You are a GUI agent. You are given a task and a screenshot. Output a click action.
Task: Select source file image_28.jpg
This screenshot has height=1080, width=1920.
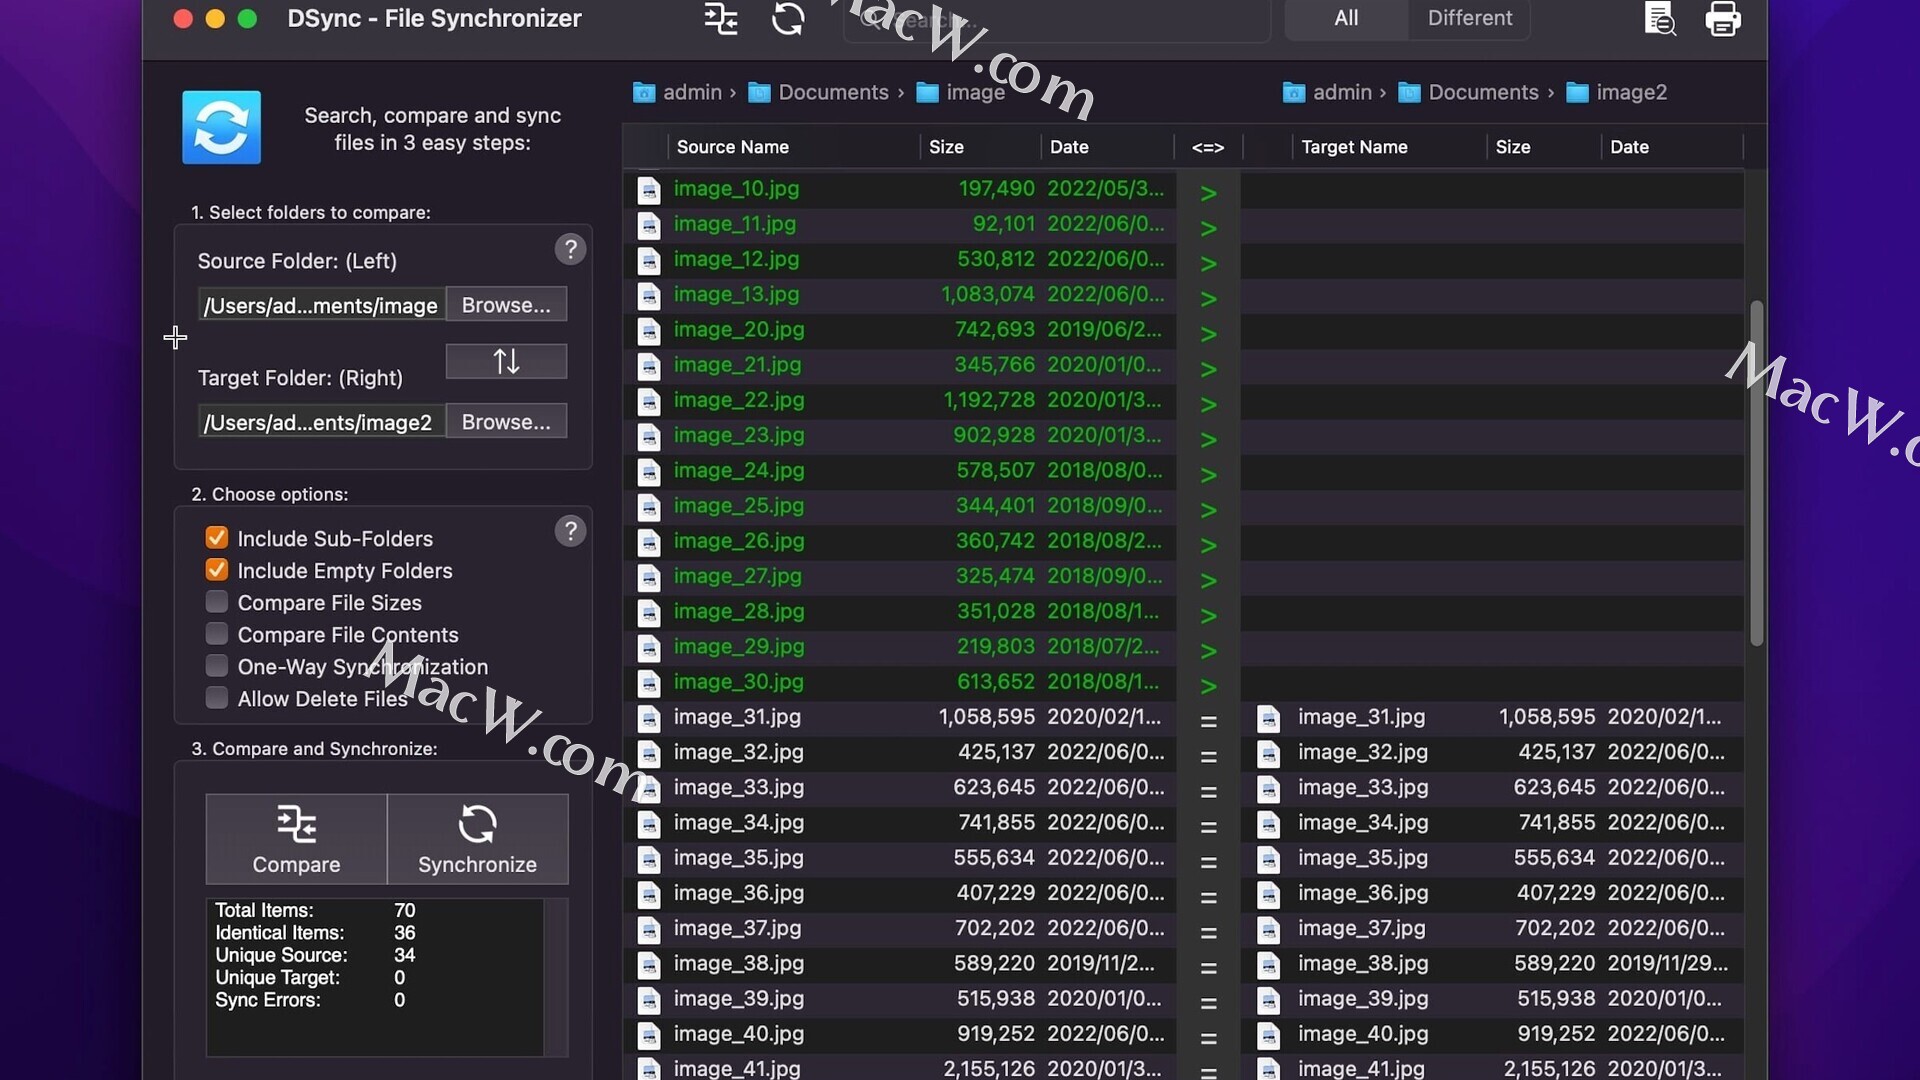[x=739, y=611]
